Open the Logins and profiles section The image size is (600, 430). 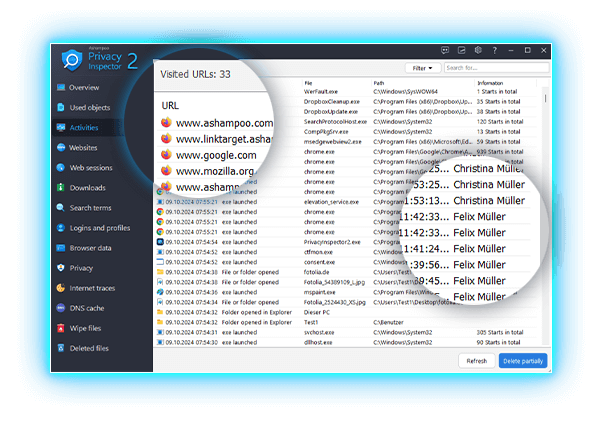[x=99, y=228]
